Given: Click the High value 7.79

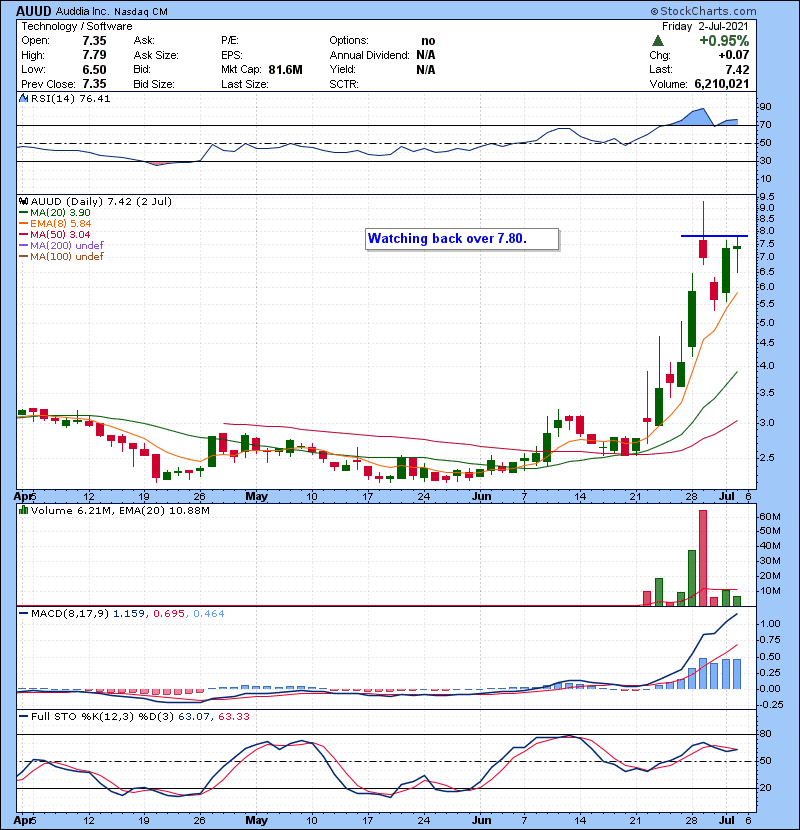Looking at the screenshot, I should (x=94, y=55).
